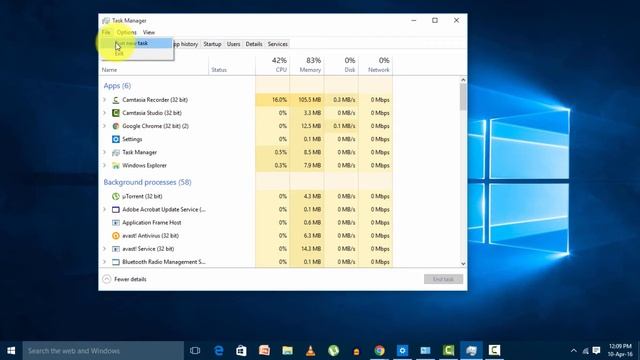
Task: Launch Microsoft Edge from the taskbar
Action: point(219,351)
